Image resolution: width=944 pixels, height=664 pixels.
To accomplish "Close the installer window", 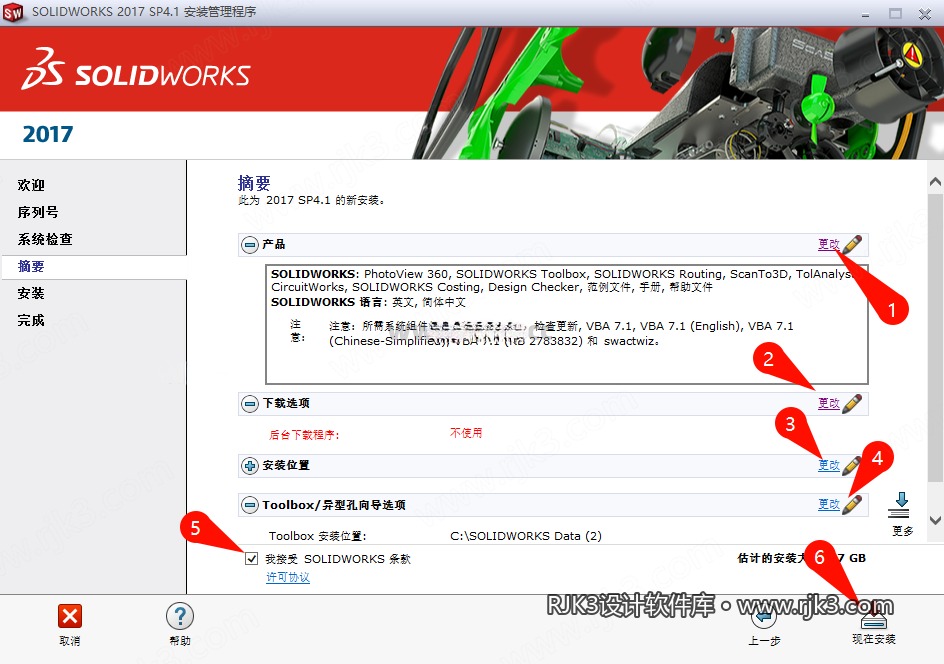I will [x=925, y=14].
